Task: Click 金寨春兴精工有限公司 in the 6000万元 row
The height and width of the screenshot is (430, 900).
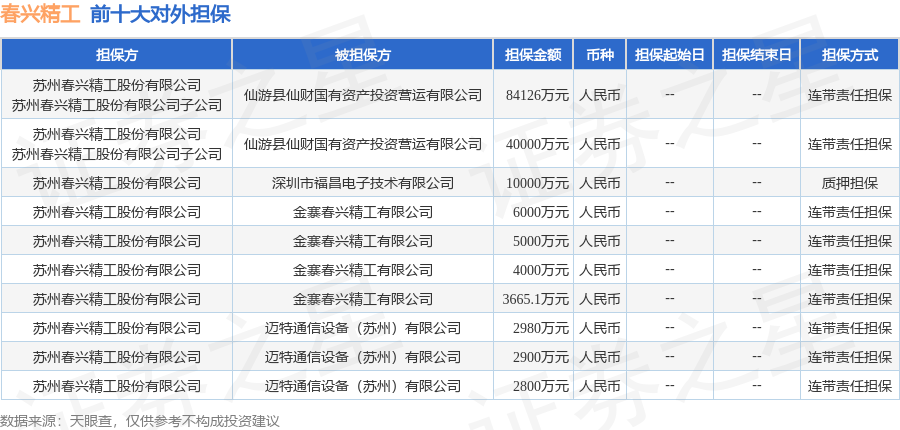Action: (363, 212)
